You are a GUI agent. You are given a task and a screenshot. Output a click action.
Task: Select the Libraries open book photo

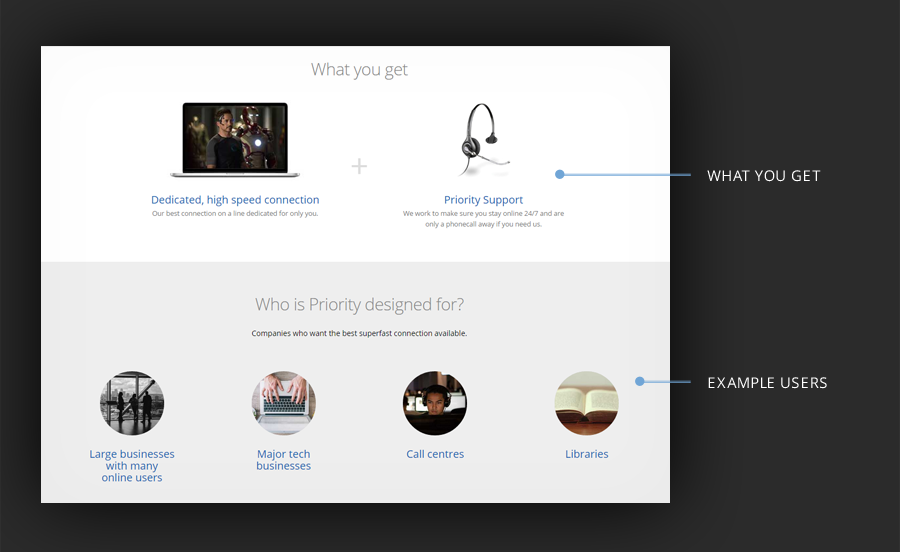(586, 403)
